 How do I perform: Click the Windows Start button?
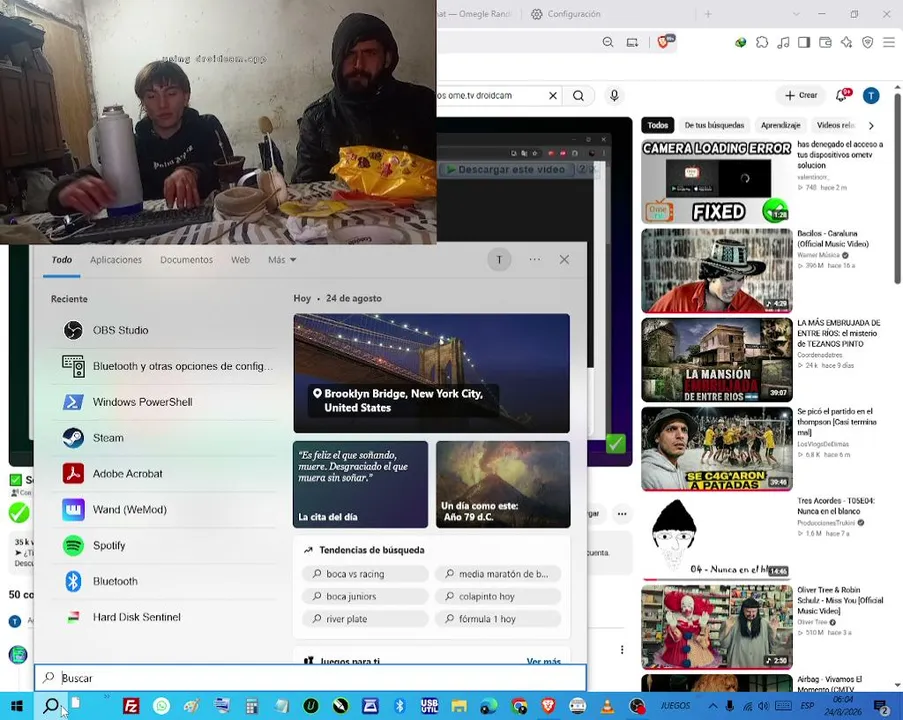[17, 706]
